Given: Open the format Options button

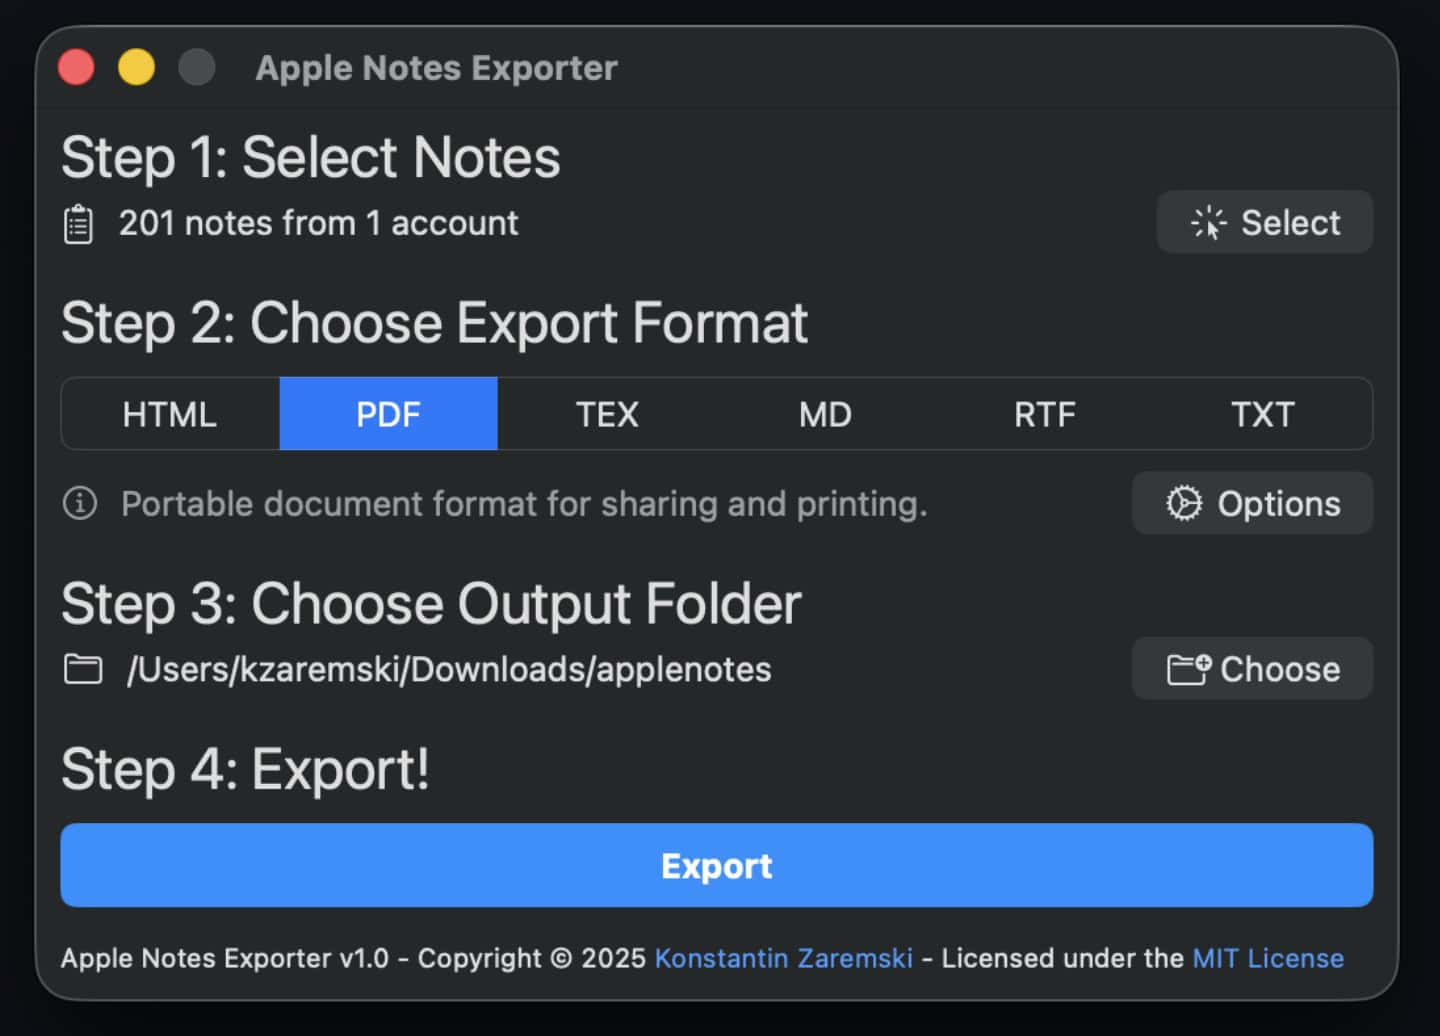Looking at the screenshot, I should 1252,503.
